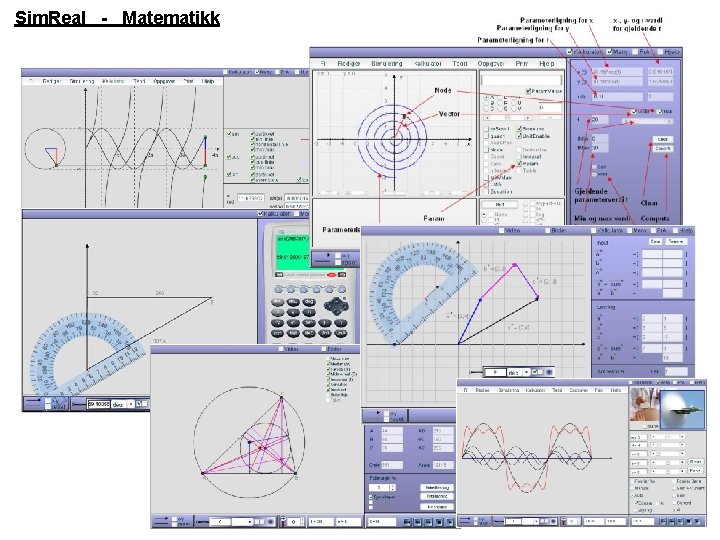Image resolution: width=720 pixels, height=540 pixels.
Task: Click the green calculator display
Action: point(292,252)
